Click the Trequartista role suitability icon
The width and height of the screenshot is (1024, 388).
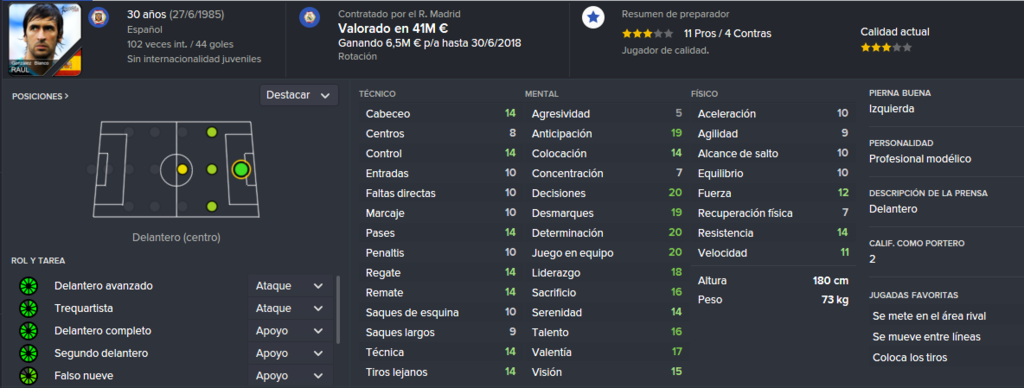pos(29,308)
